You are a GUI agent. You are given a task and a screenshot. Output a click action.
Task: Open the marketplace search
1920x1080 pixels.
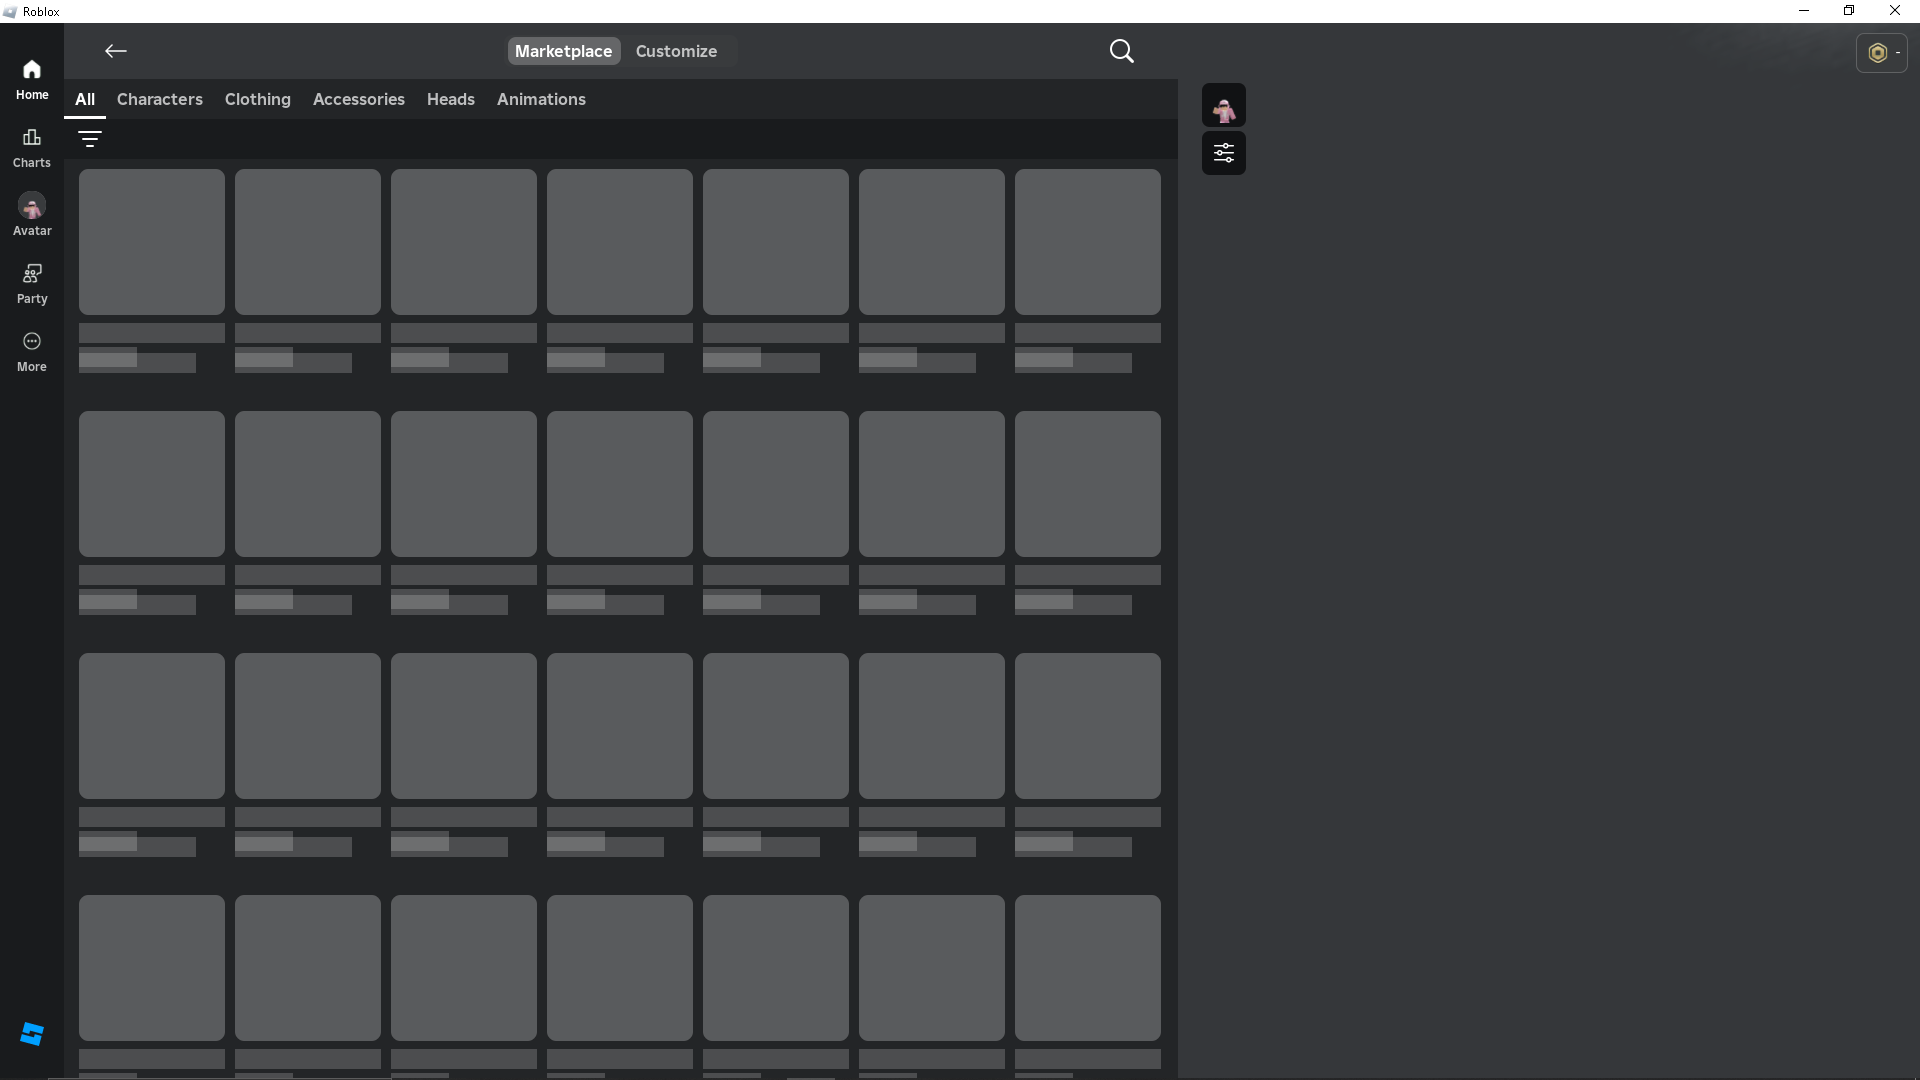pos(1122,51)
